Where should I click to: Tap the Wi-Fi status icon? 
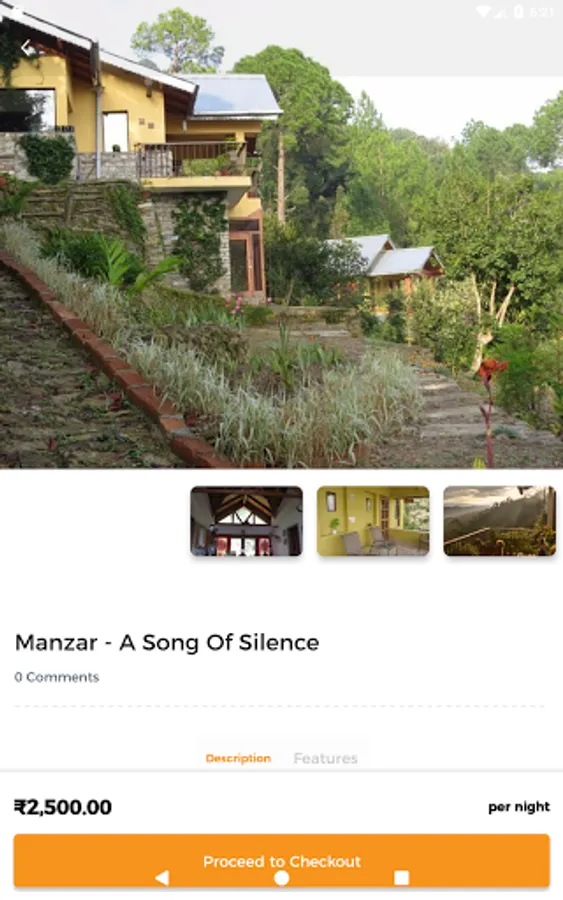484,12
